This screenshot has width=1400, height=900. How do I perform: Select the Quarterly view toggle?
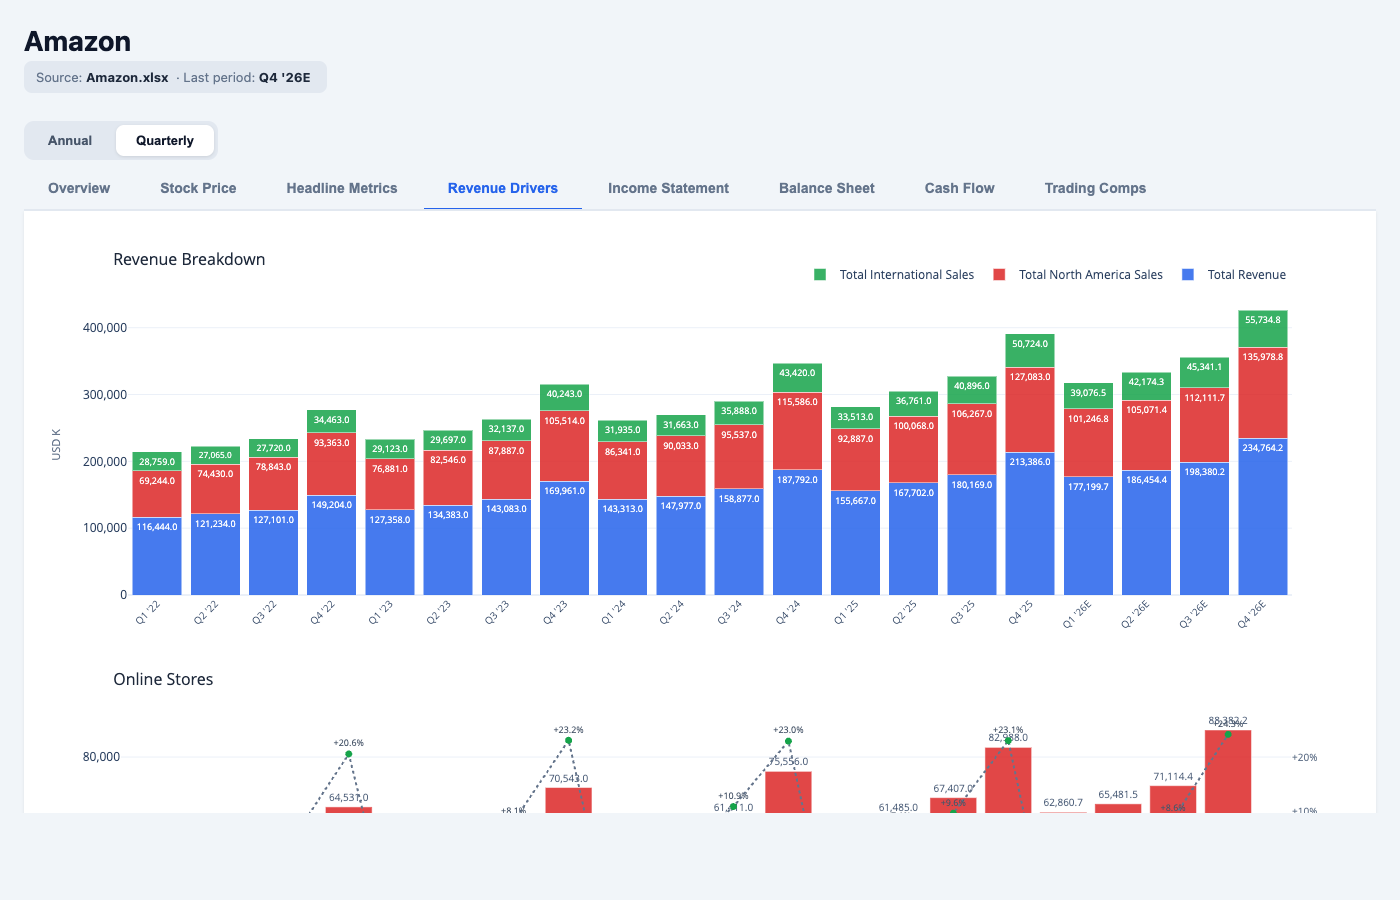click(x=164, y=140)
